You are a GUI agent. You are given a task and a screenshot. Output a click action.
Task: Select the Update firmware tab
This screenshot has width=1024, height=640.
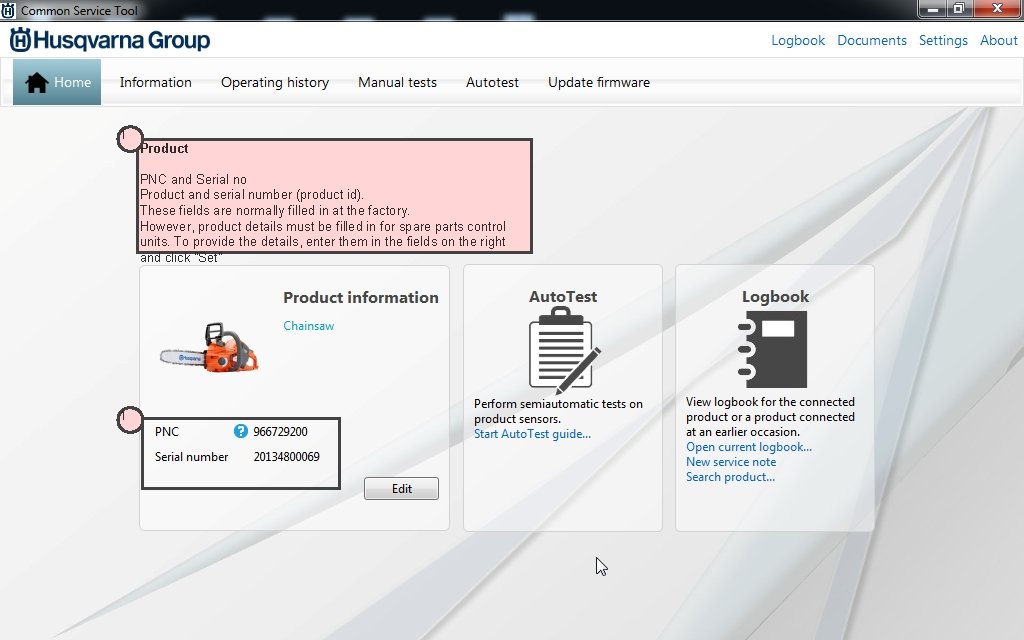pos(599,82)
